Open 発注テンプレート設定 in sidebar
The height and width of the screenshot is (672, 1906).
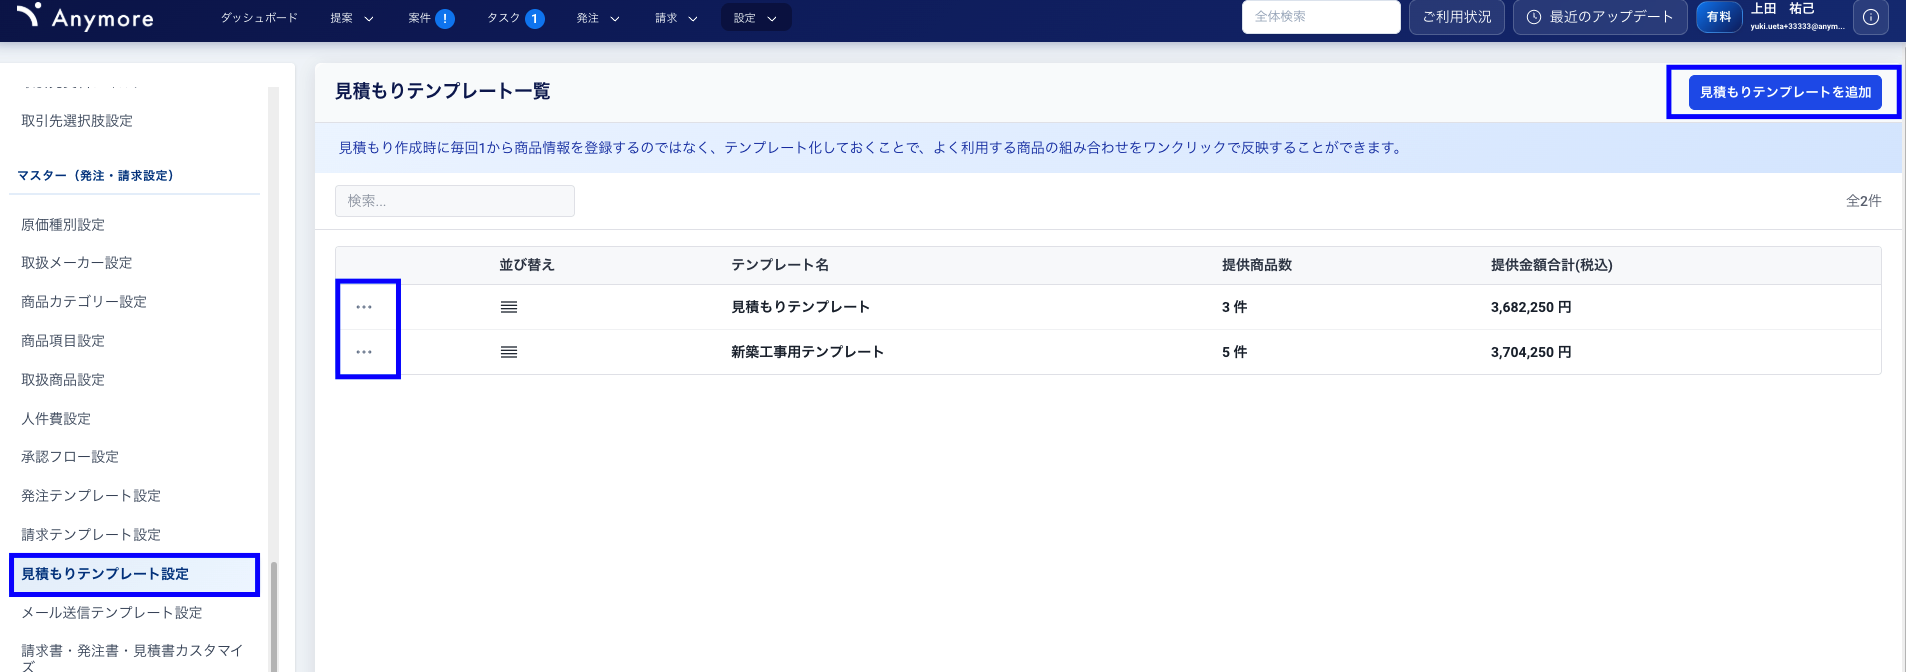[91, 496]
